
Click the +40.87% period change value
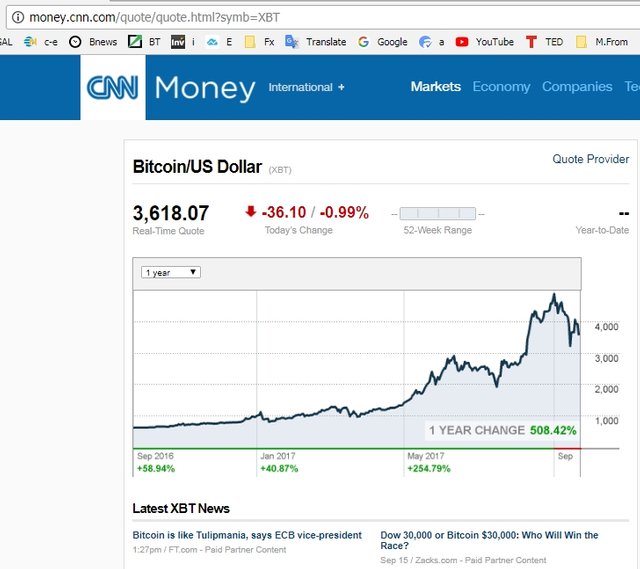tap(279, 469)
